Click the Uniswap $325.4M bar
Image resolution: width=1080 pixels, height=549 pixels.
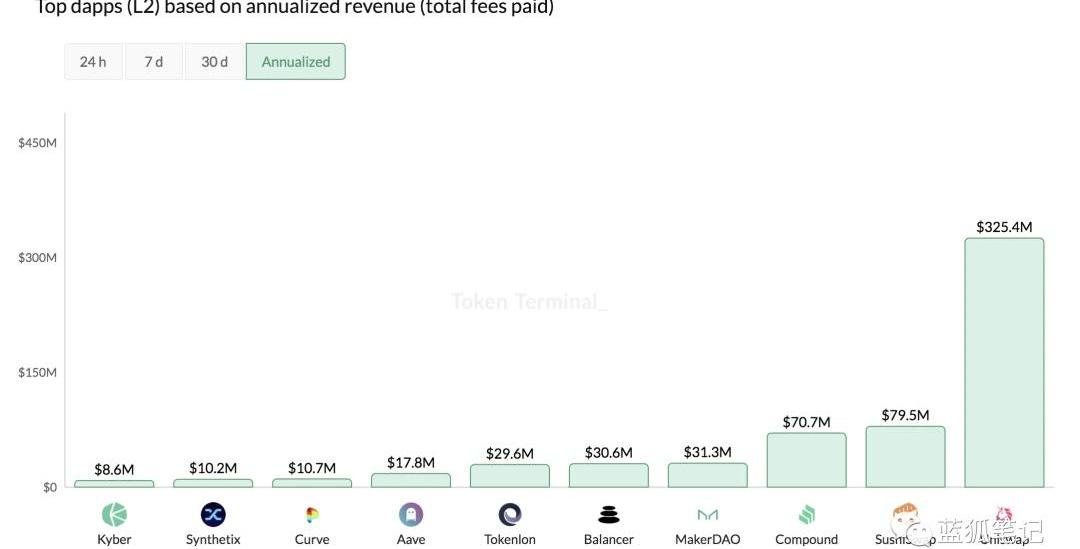tap(1004, 363)
